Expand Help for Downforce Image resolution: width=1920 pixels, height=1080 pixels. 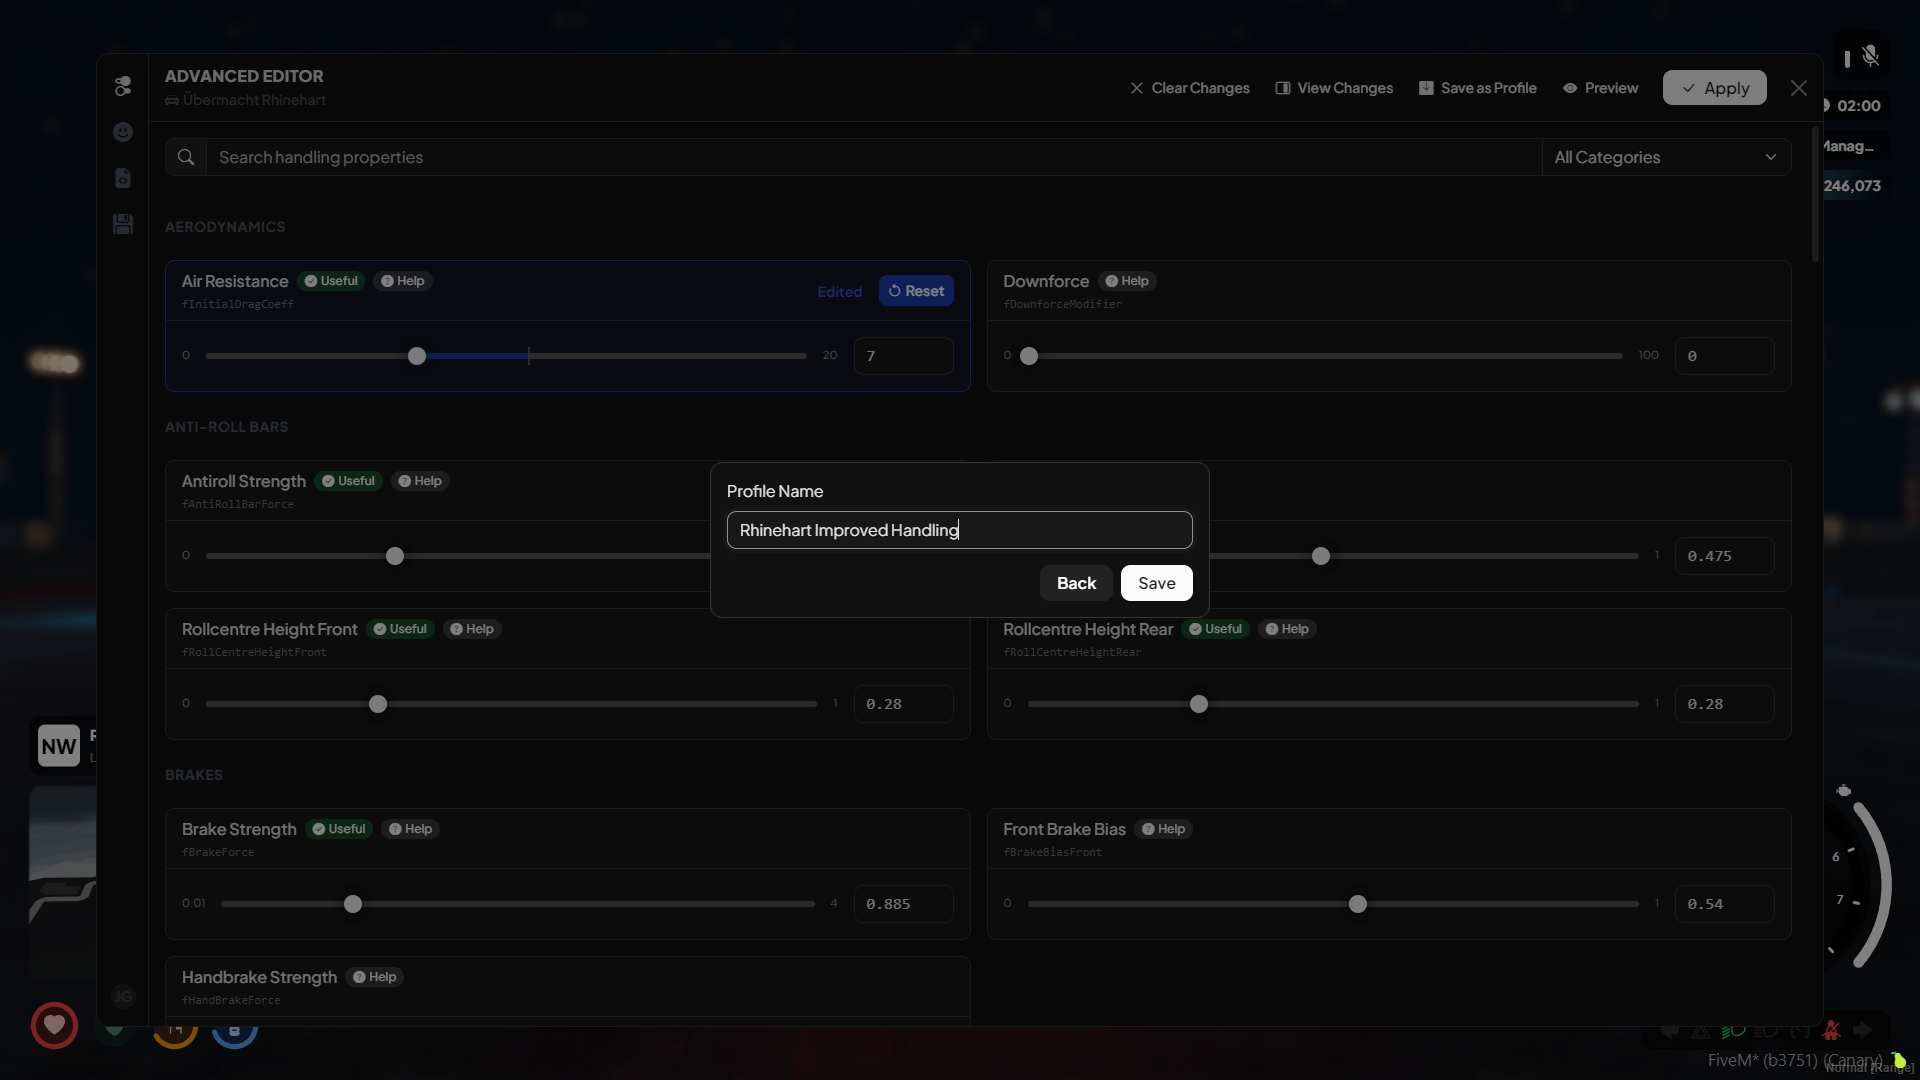(1127, 281)
